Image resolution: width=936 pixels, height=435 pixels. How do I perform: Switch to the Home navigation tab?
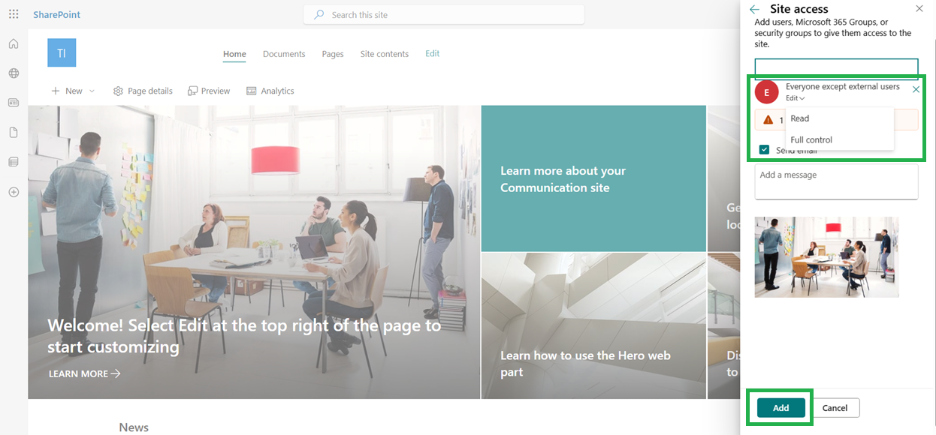click(235, 54)
